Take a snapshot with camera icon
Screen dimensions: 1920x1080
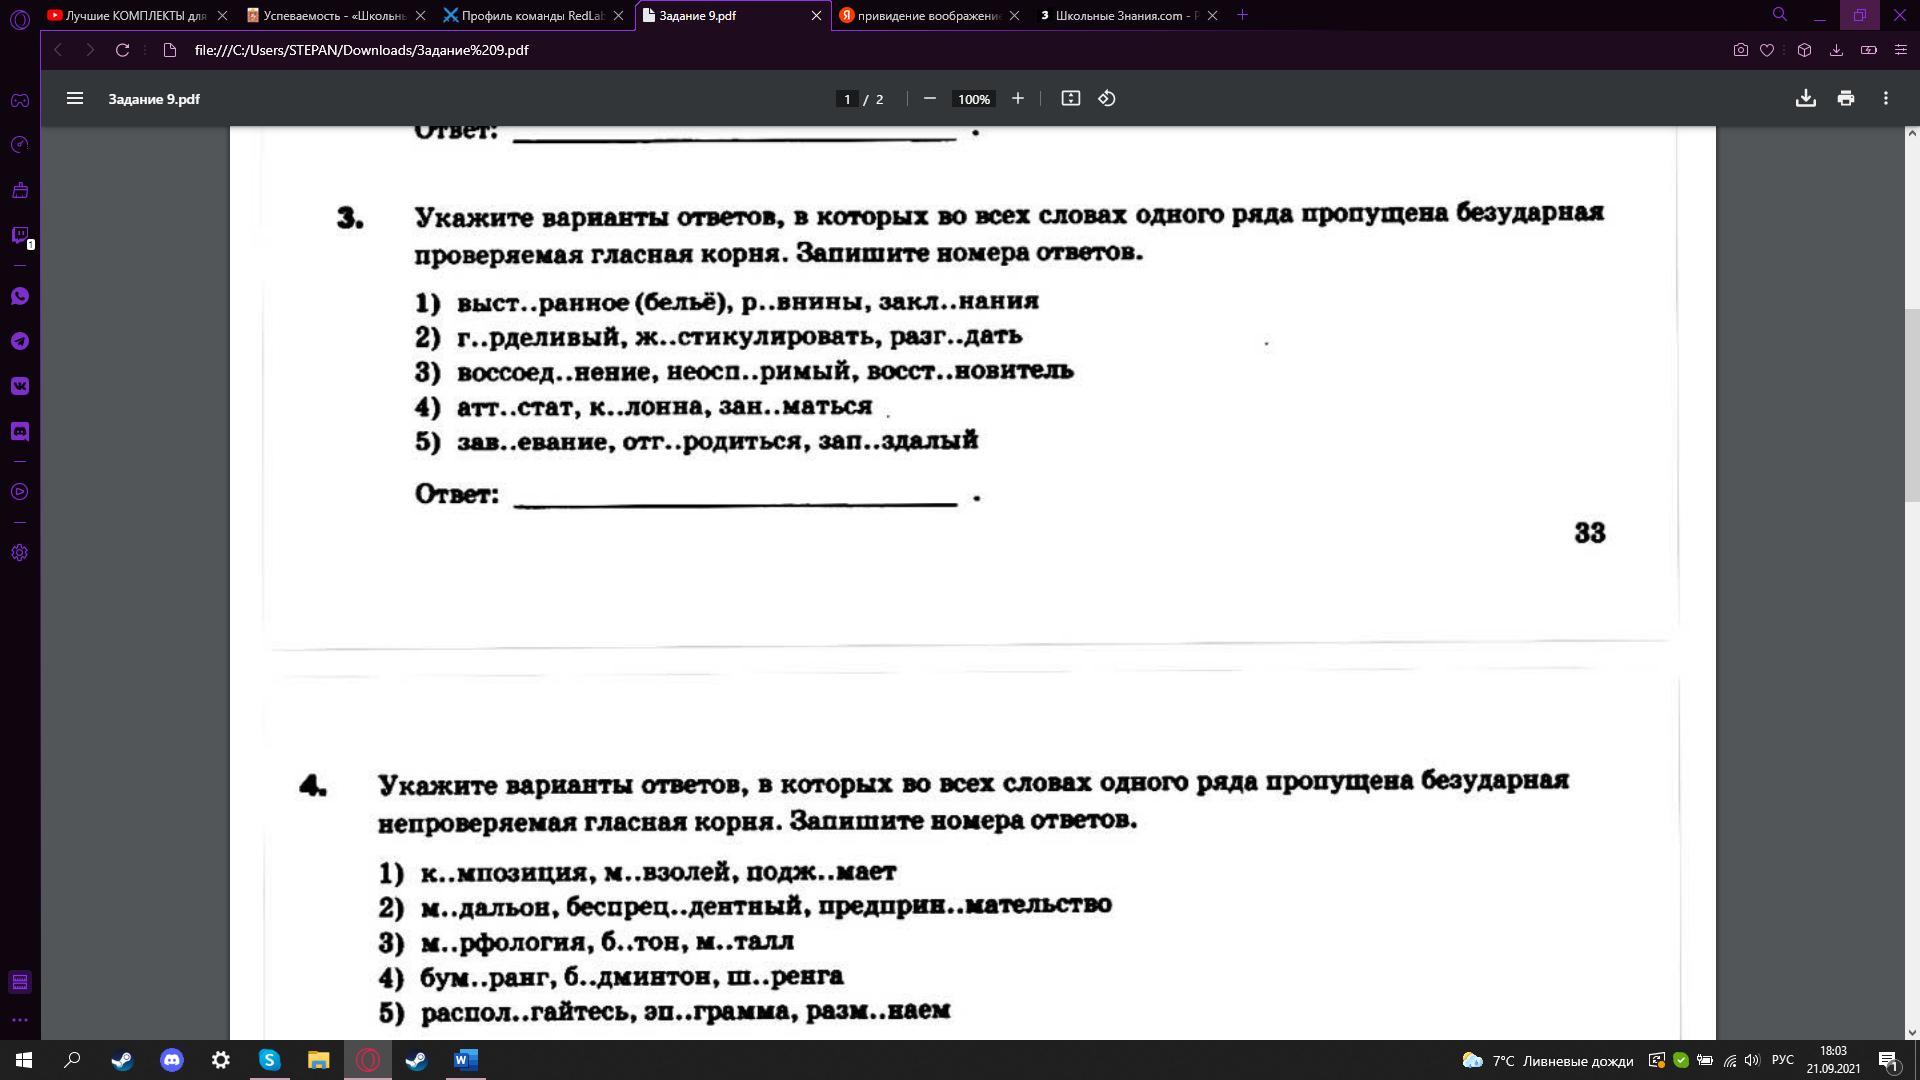coord(1741,50)
